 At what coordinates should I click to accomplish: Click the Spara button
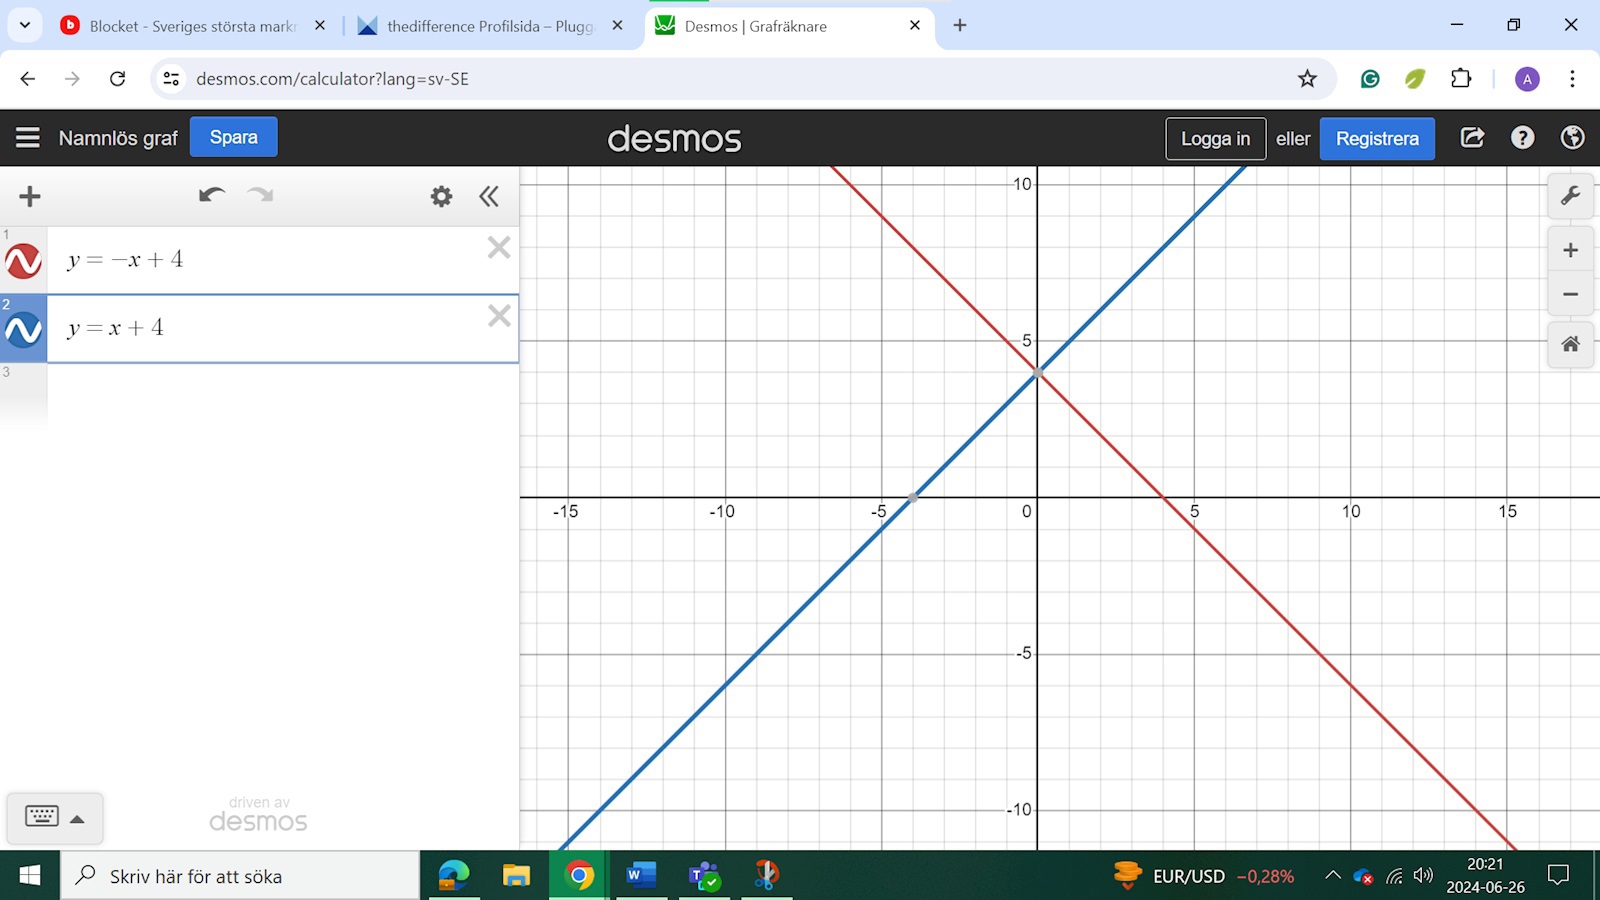click(233, 138)
